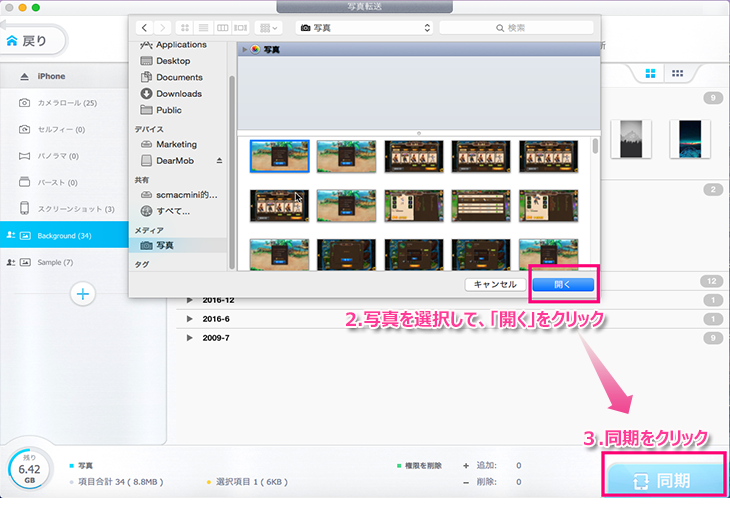
Task: Expand the 2016-6 date group
Action: (x=189, y=319)
